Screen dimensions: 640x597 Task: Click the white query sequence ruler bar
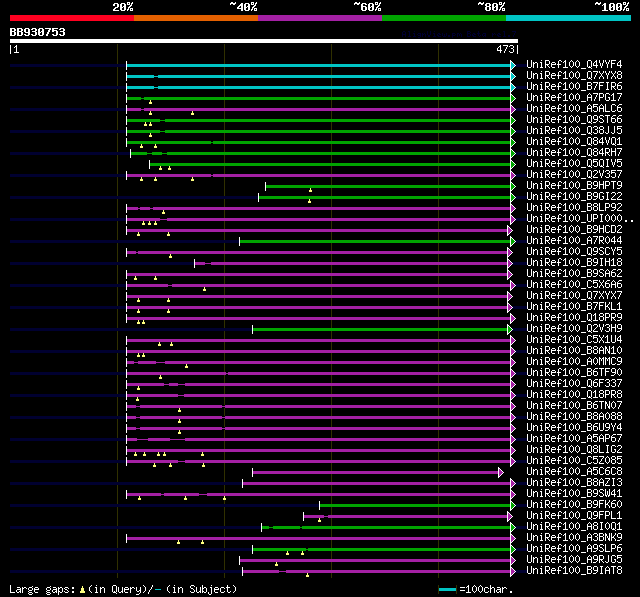click(x=264, y=41)
